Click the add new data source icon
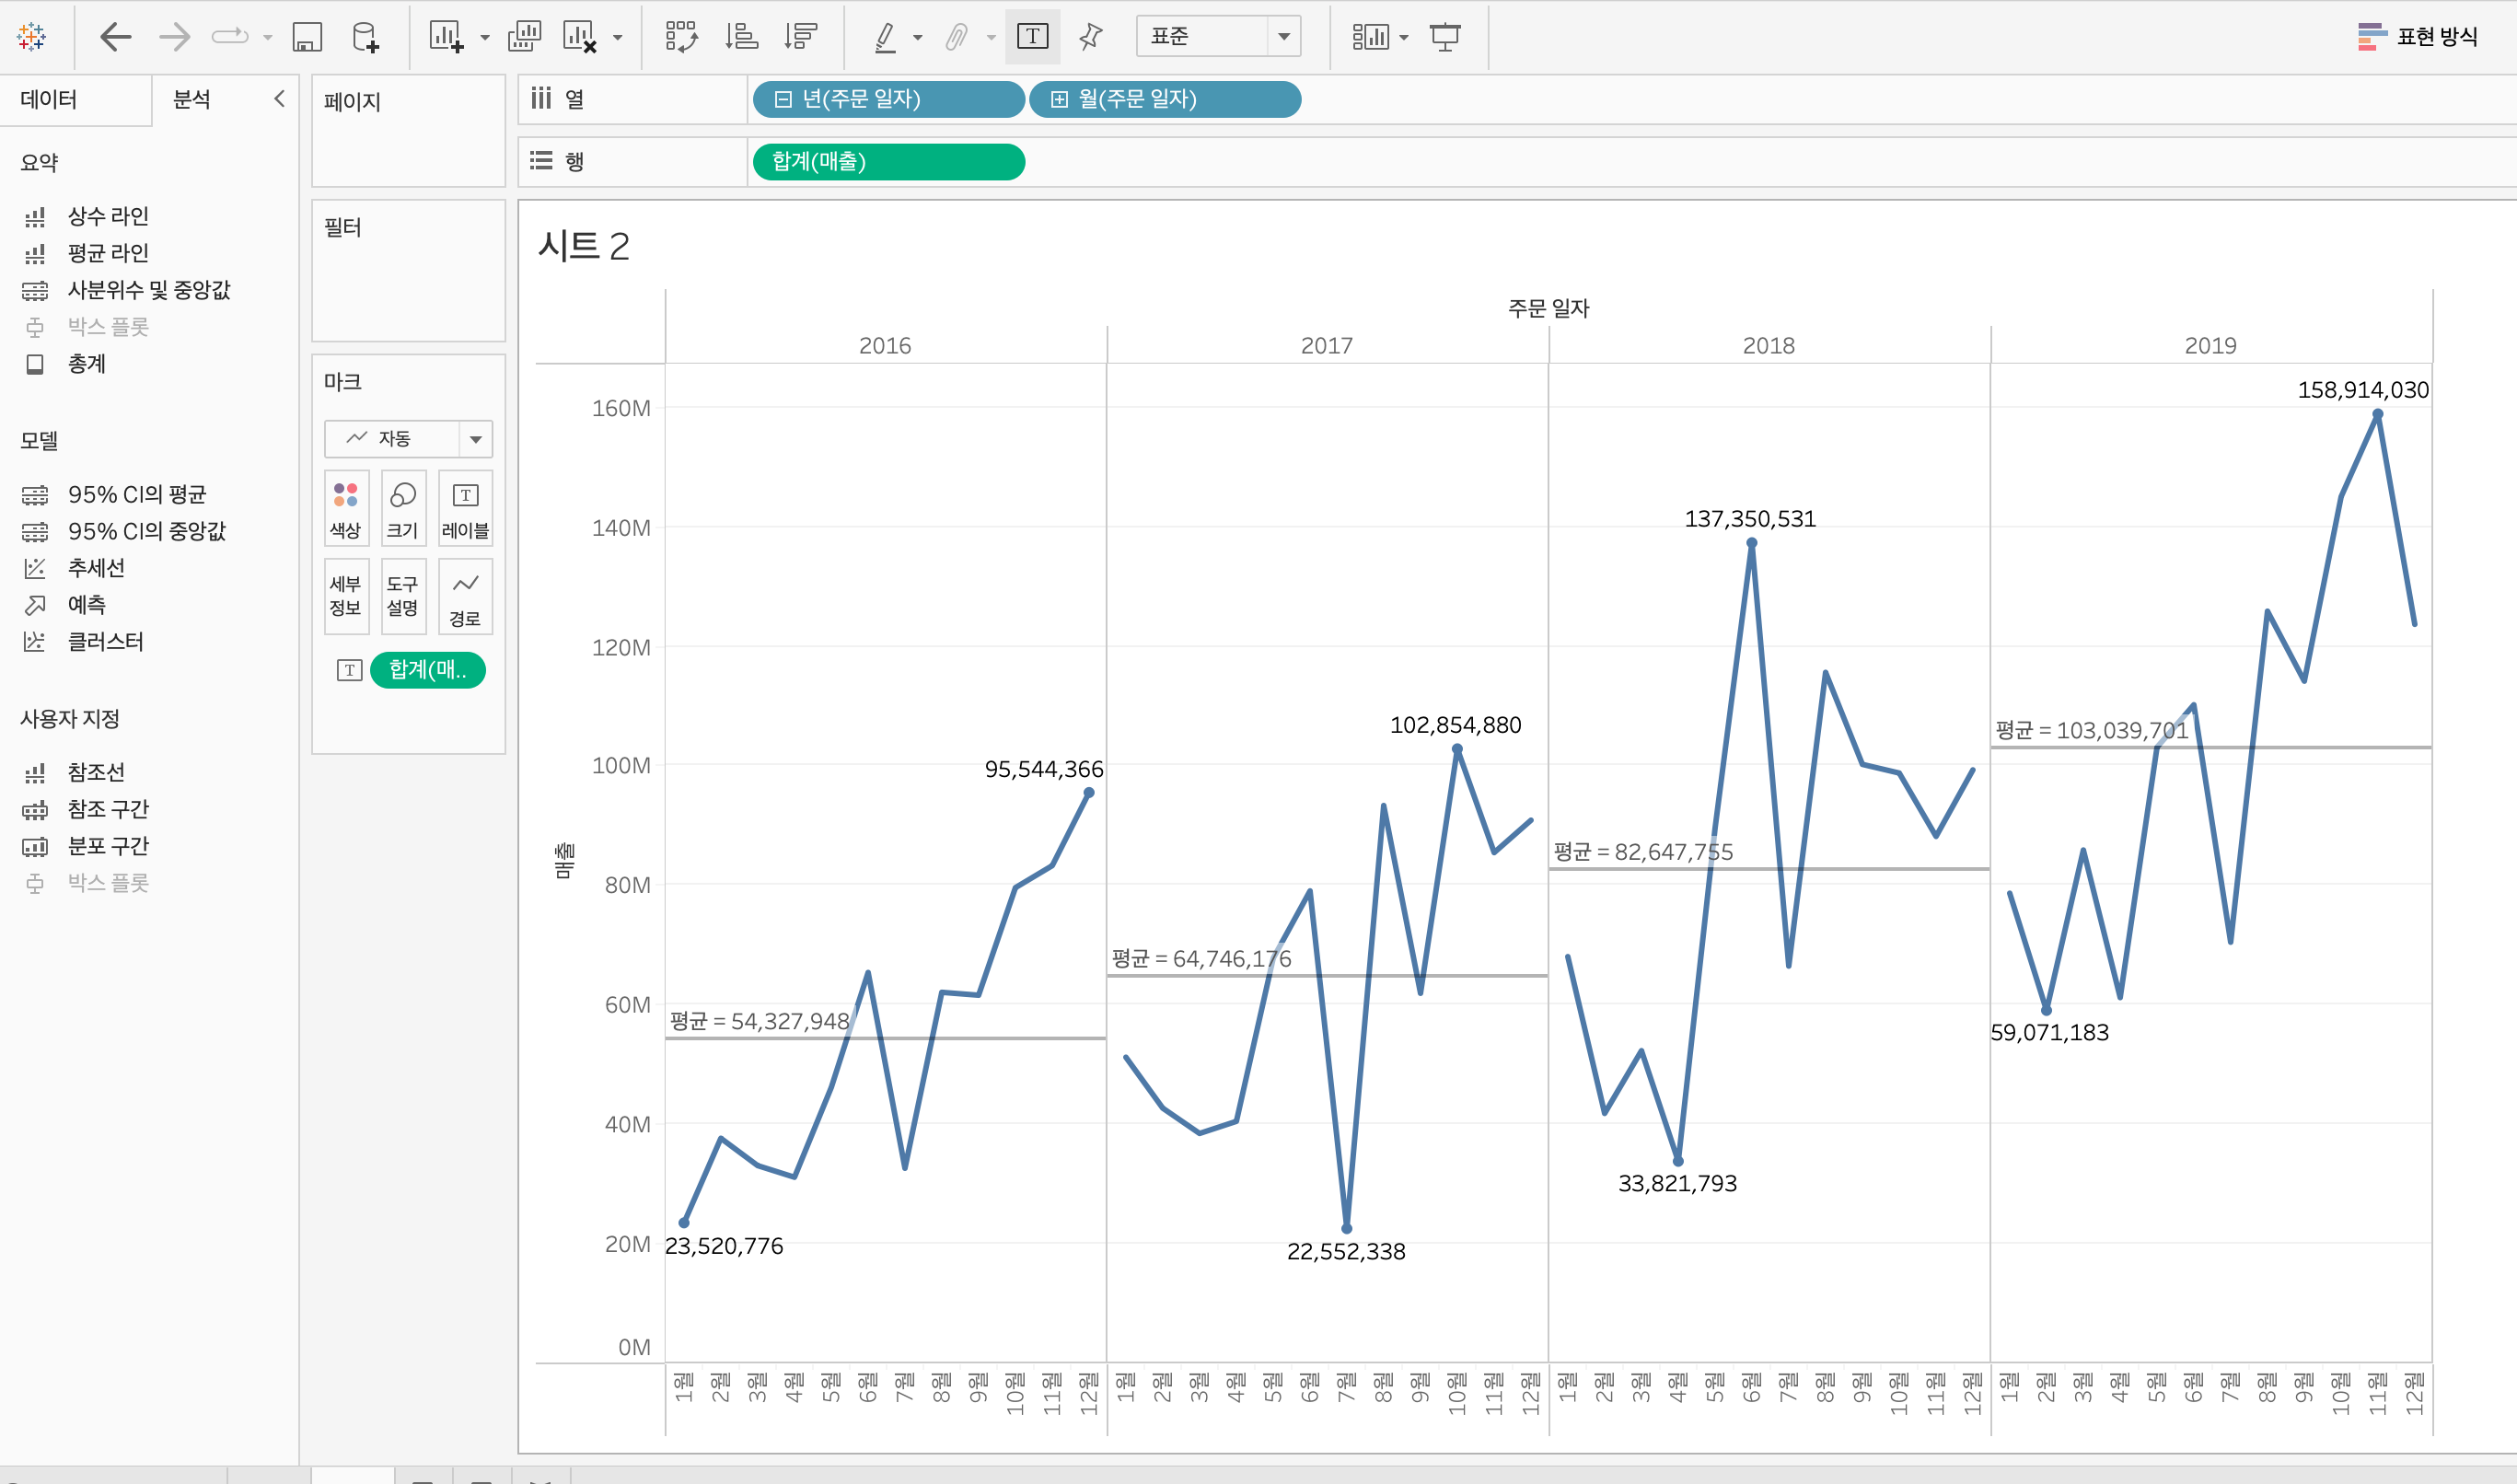The height and width of the screenshot is (1484, 2517). point(366,38)
